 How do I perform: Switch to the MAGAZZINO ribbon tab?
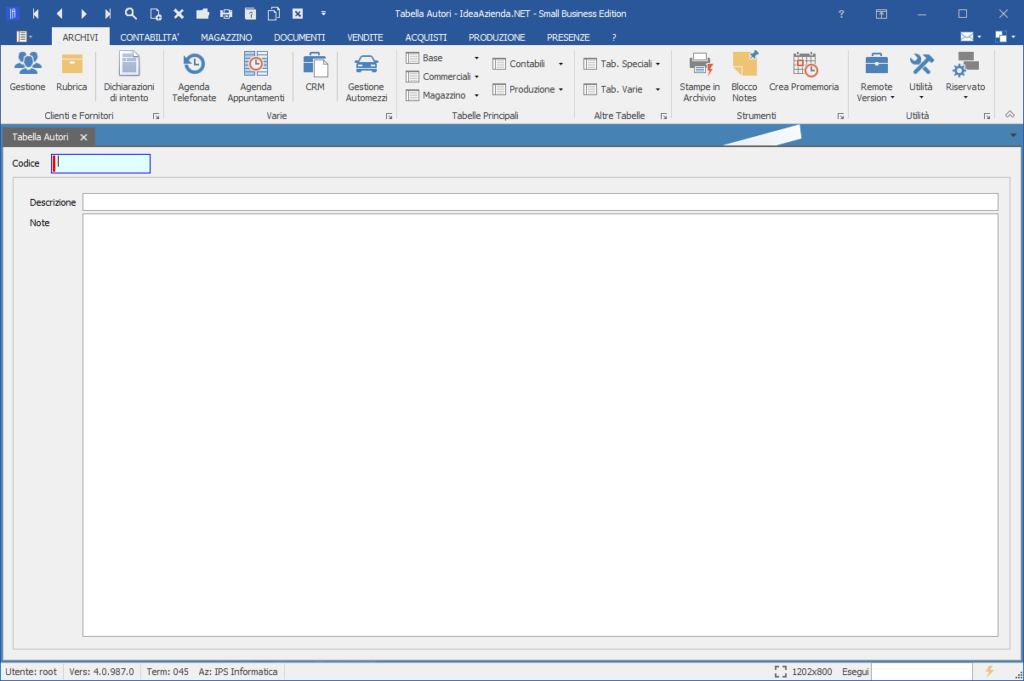click(x=226, y=37)
